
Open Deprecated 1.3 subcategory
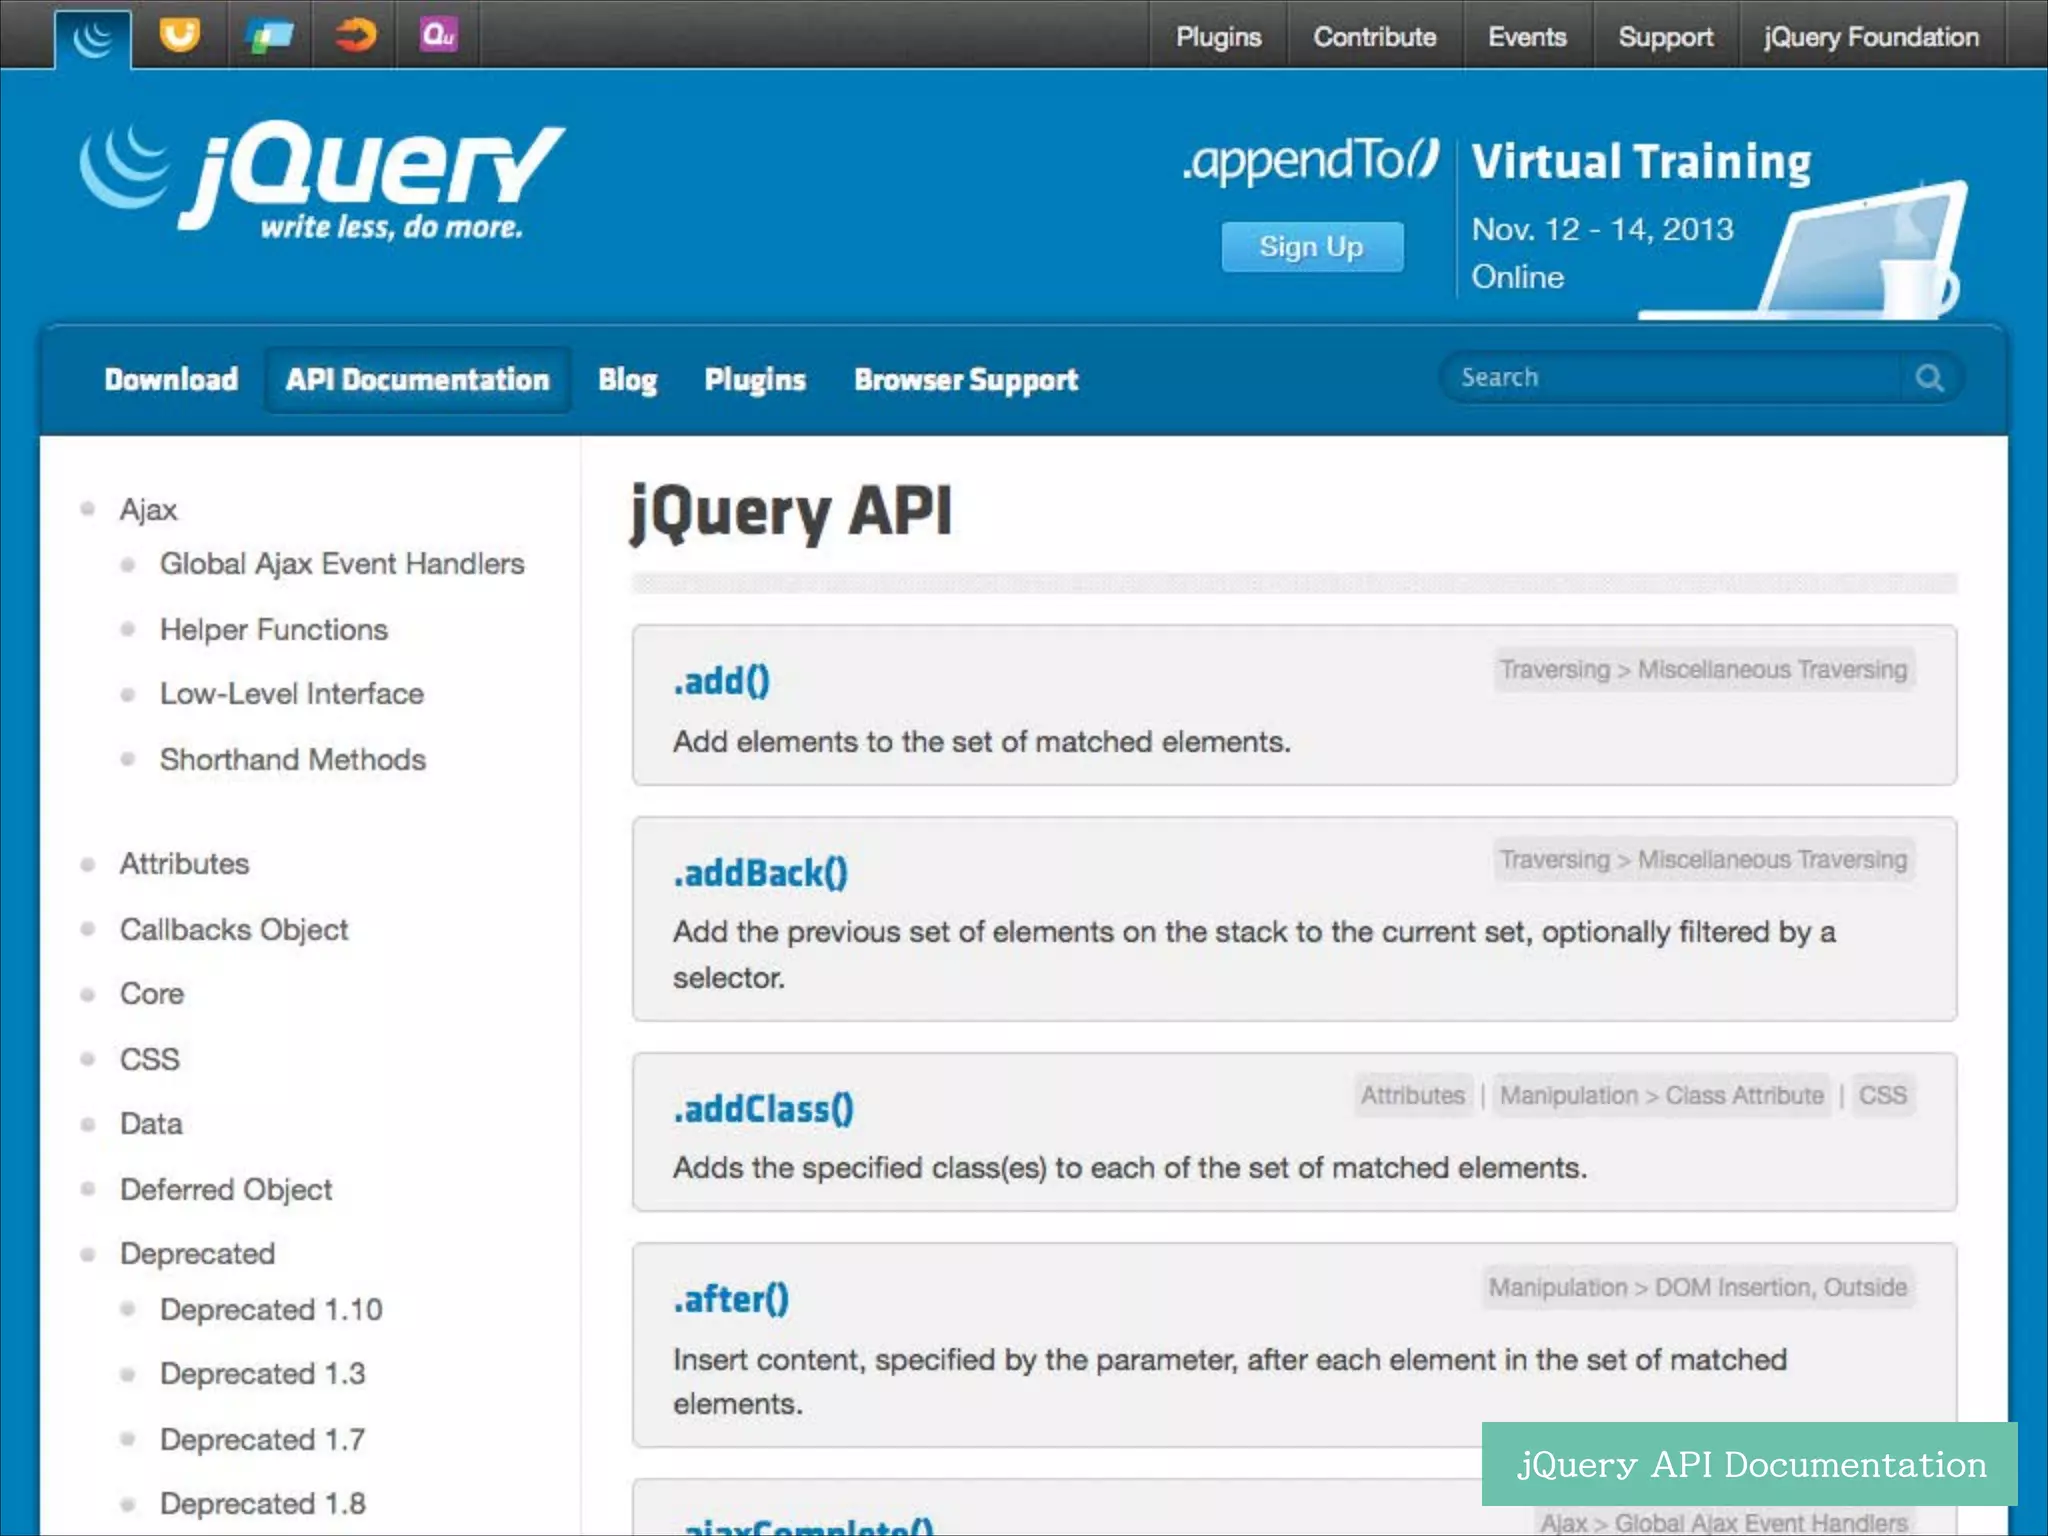tap(263, 1374)
